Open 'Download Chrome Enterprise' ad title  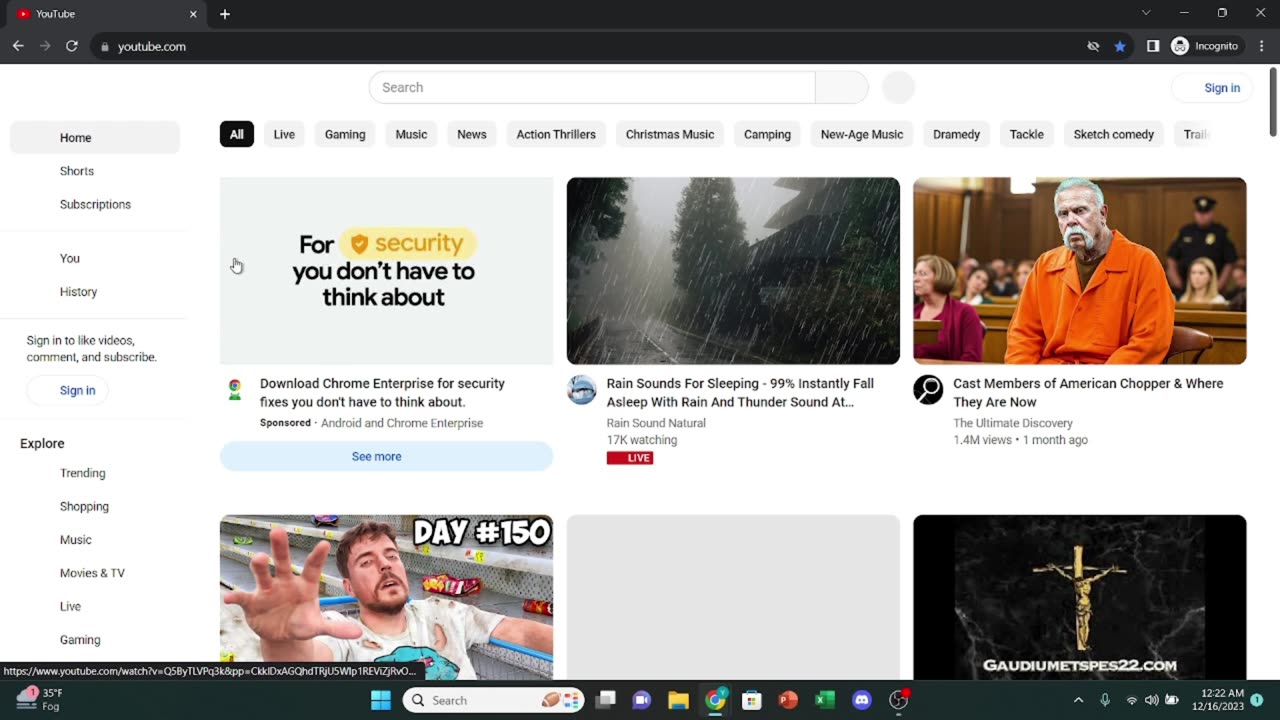pos(382,392)
